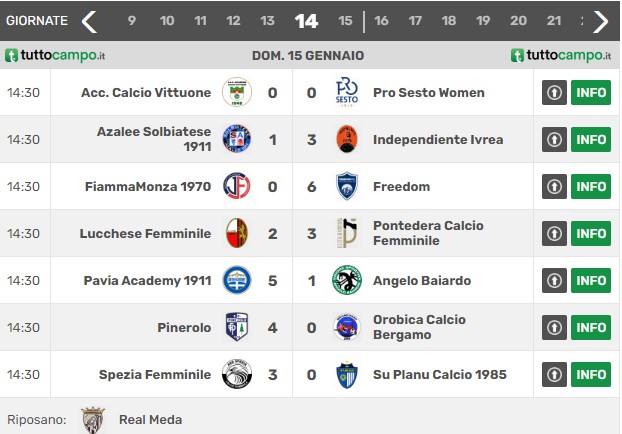This screenshot has height=434, width=622.
Task: Go to previous giornate with left chevron
Action: [89, 21]
